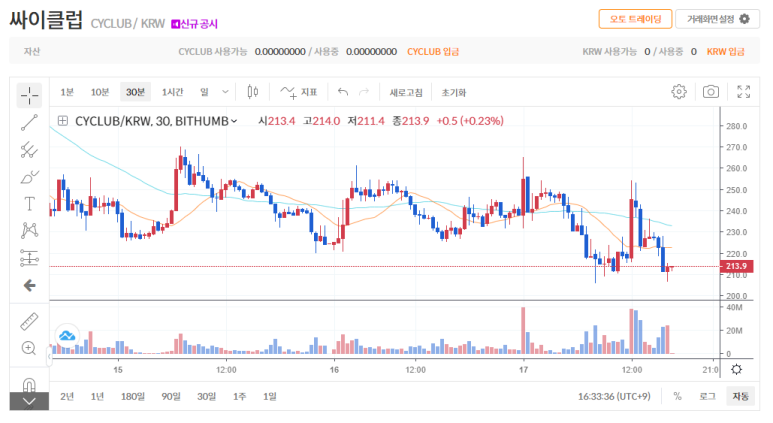773x423 pixels.
Task: Set the chart range to 2년
Action: [67, 396]
